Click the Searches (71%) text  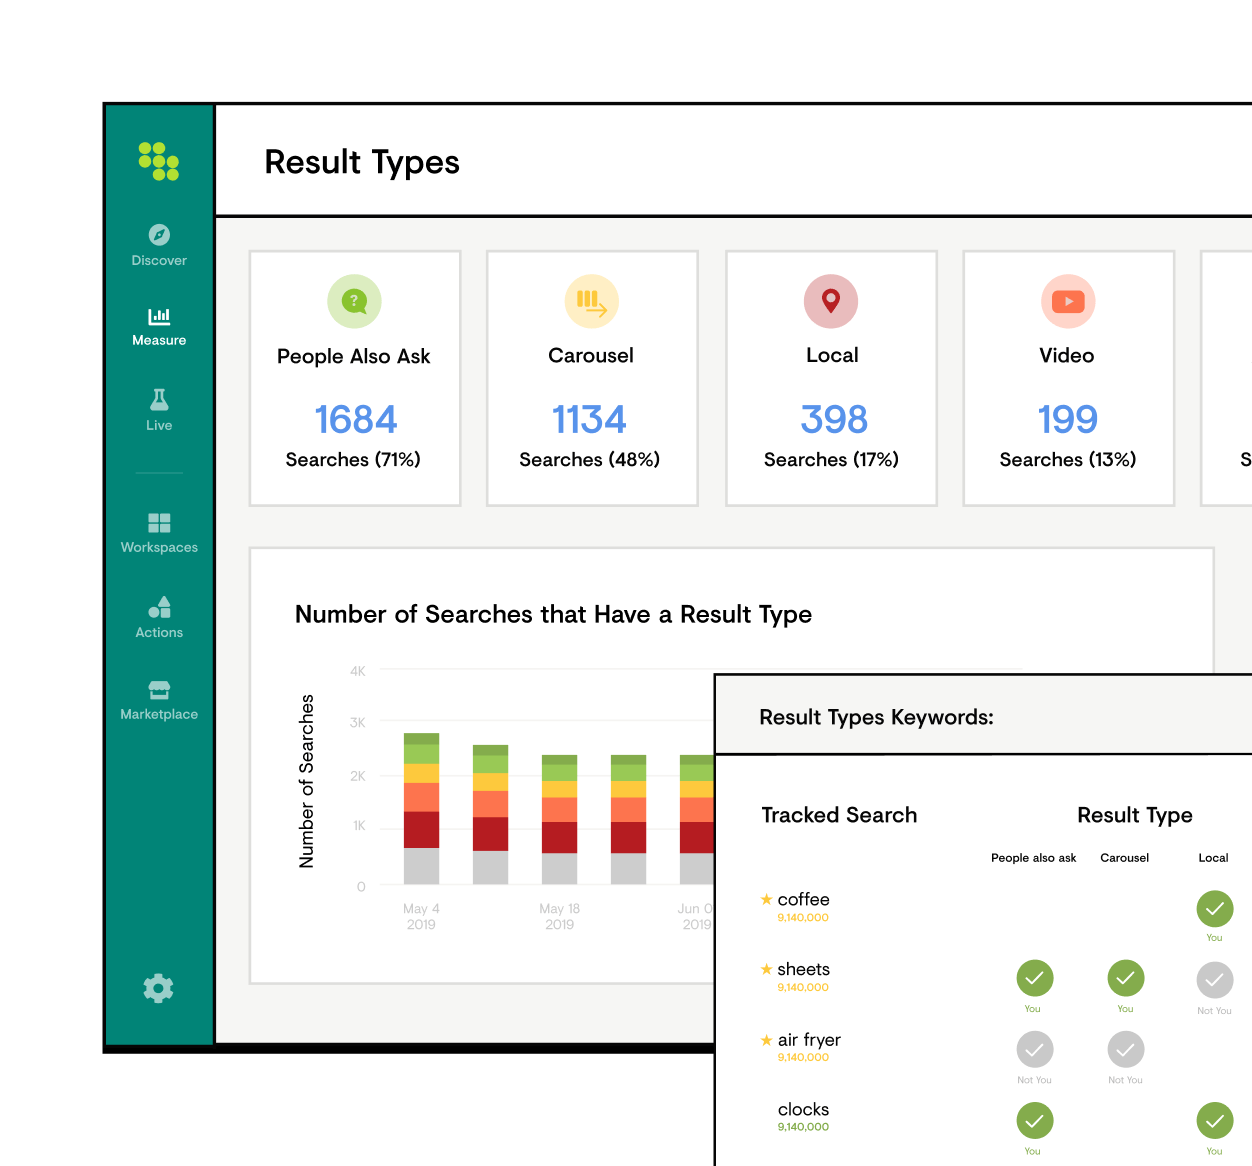point(353,460)
